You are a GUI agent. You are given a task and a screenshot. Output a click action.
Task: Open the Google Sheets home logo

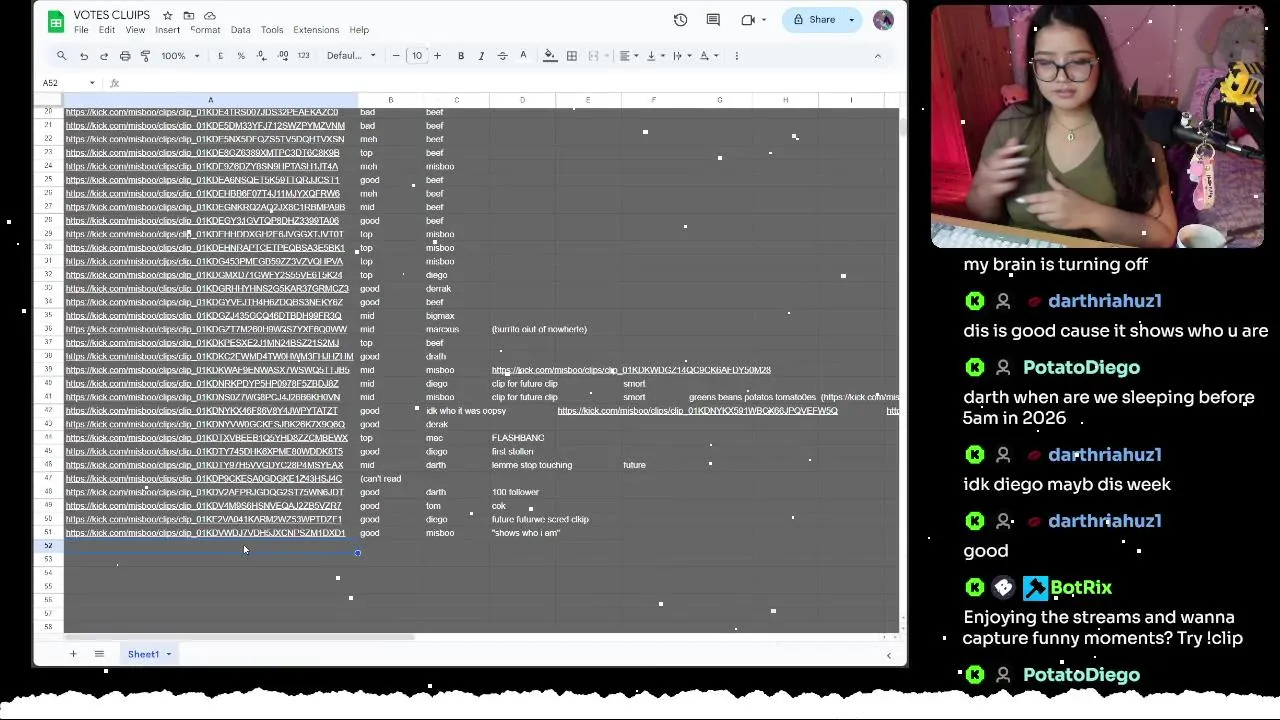click(56, 21)
